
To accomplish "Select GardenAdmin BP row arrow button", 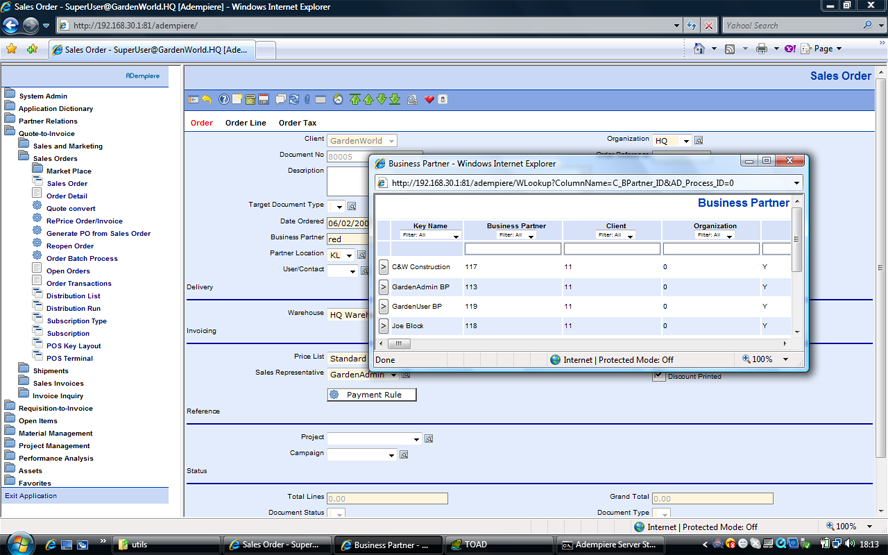I will (x=383, y=287).
